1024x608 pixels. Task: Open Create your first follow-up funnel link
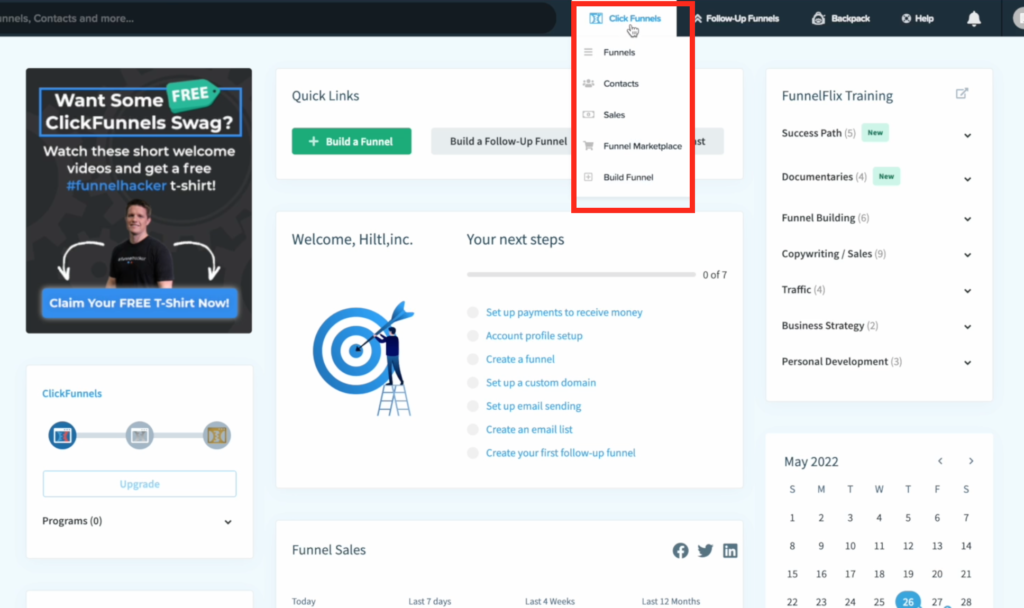(560, 454)
